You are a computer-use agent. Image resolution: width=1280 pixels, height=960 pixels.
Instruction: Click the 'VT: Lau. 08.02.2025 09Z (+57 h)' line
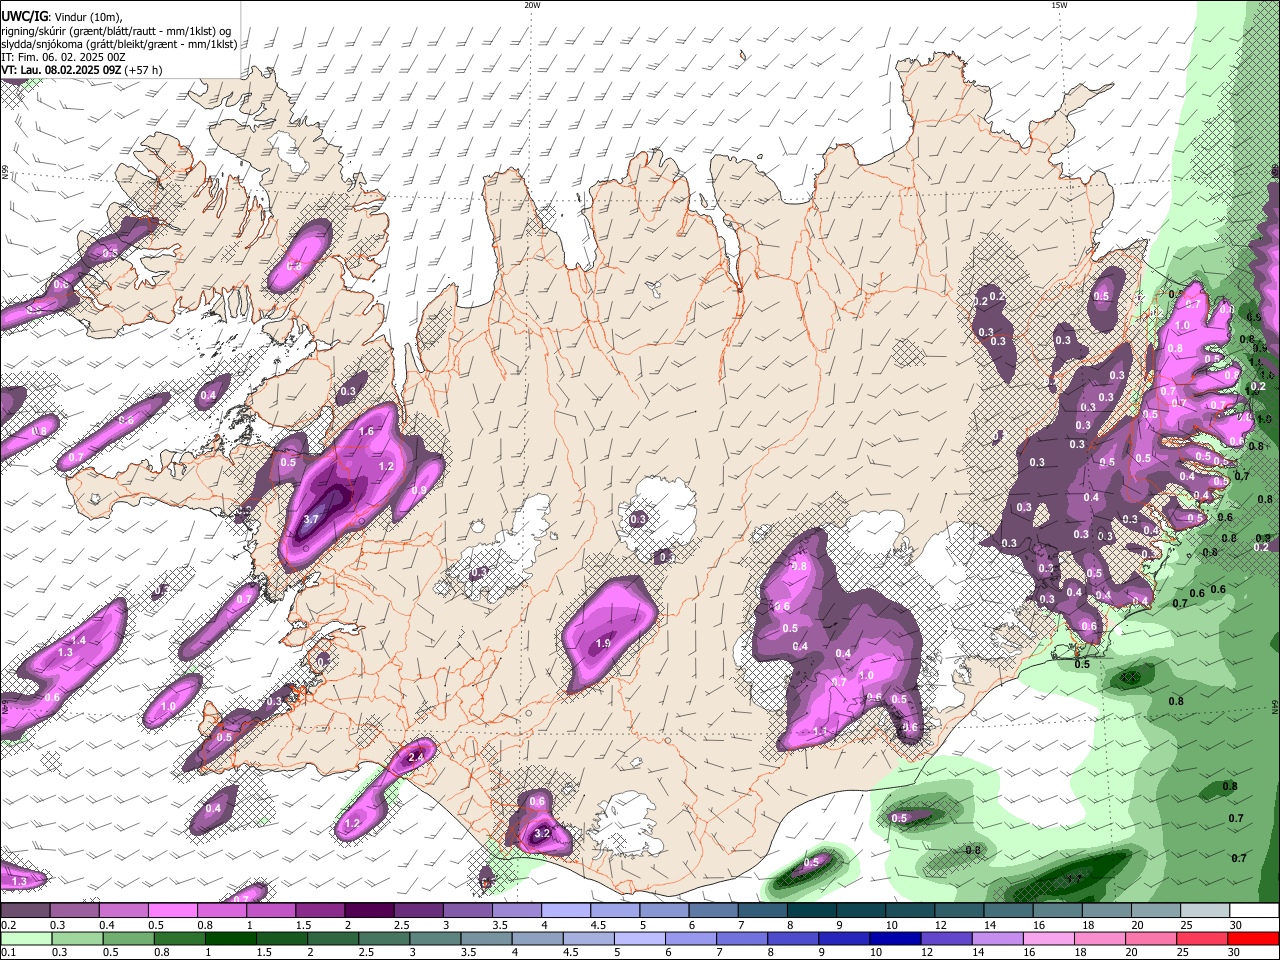pos(82,70)
